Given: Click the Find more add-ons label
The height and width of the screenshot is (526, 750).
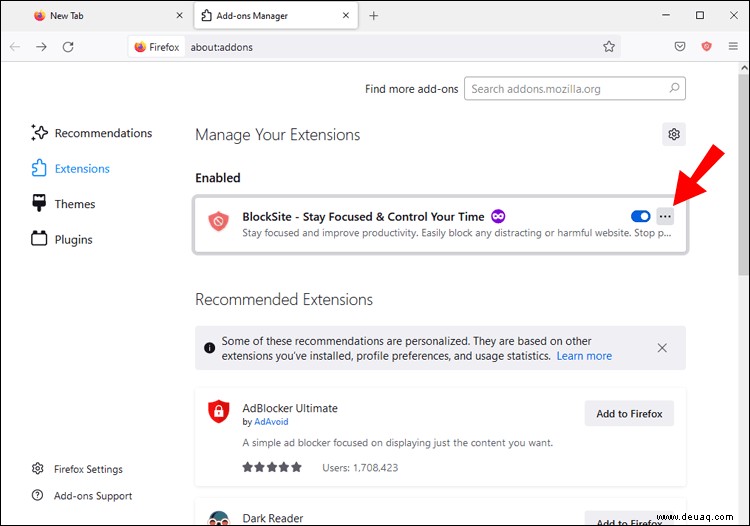Looking at the screenshot, I should (x=411, y=89).
